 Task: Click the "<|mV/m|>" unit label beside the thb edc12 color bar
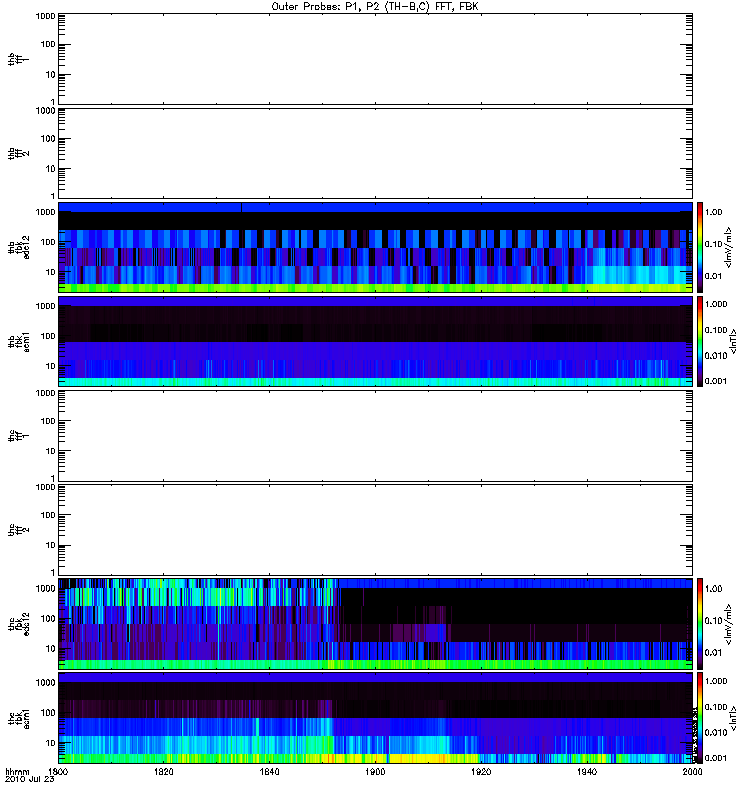pyautogui.click(x=729, y=247)
